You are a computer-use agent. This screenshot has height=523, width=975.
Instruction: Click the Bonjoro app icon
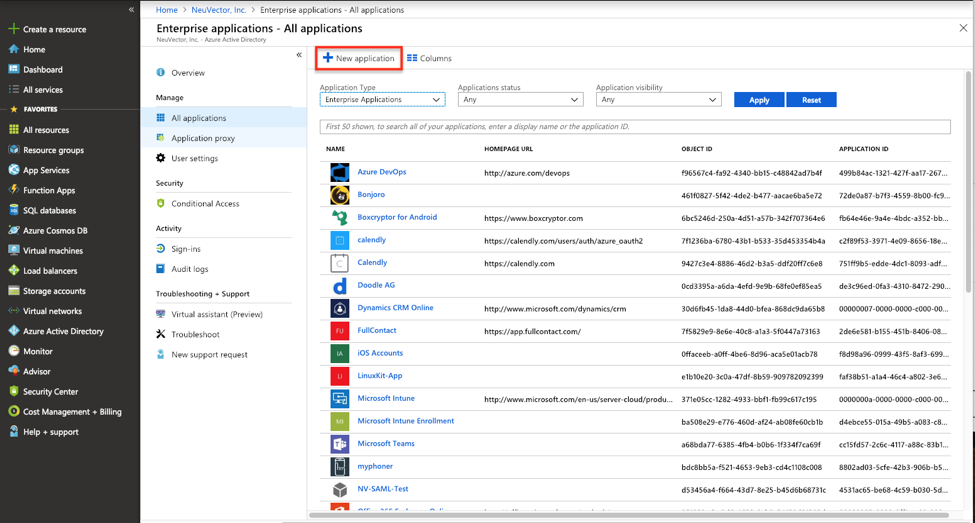point(340,195)
